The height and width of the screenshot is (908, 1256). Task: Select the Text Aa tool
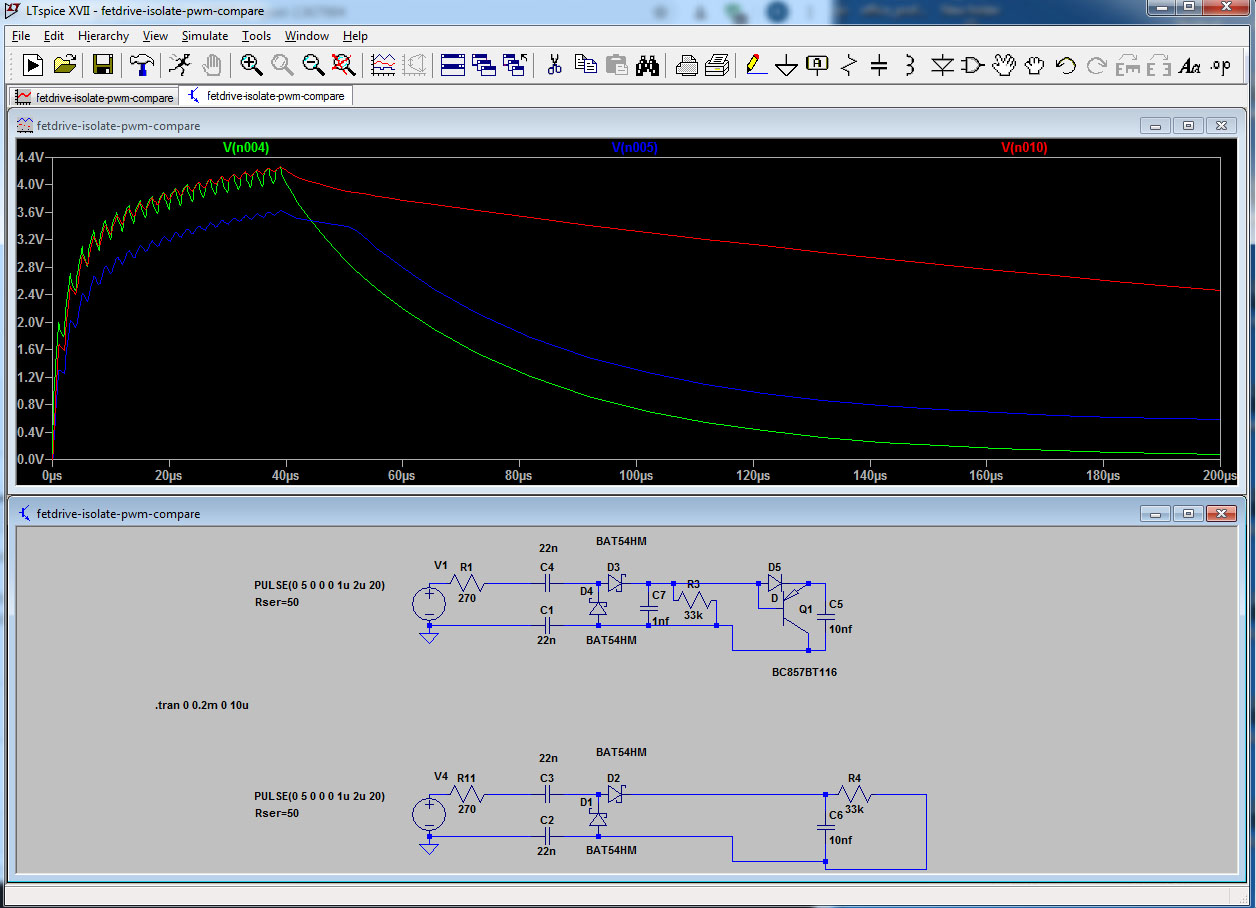point(1189,65)
